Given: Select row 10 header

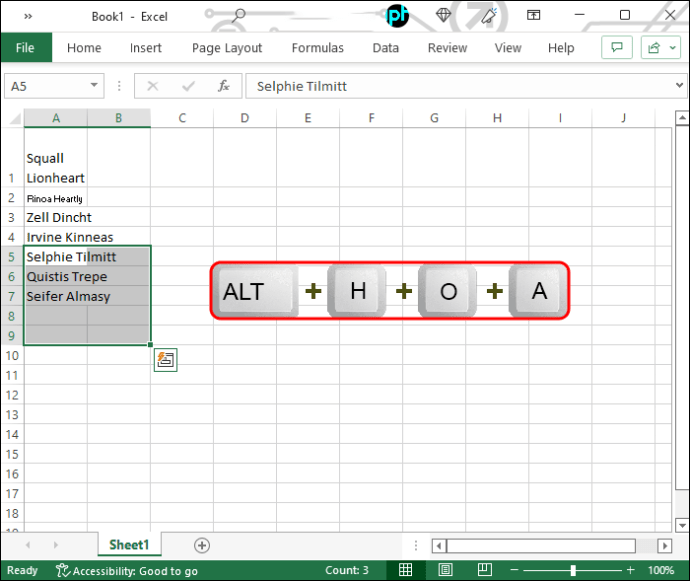Looking at the screenshot, I should [x=12, y=355].
